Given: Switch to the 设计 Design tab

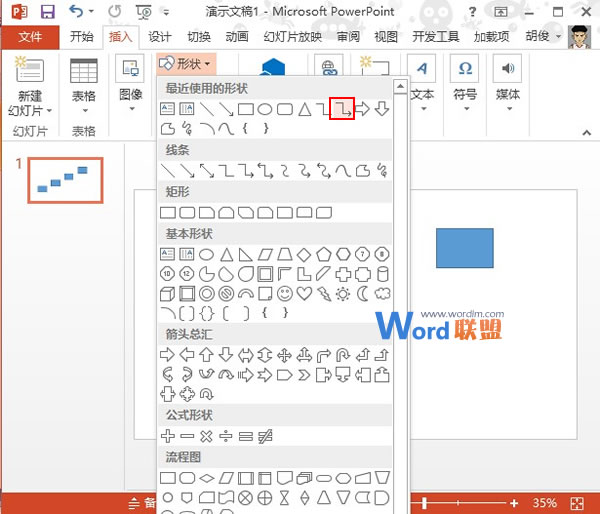Looking at the screenshot, I should point(160,37).
